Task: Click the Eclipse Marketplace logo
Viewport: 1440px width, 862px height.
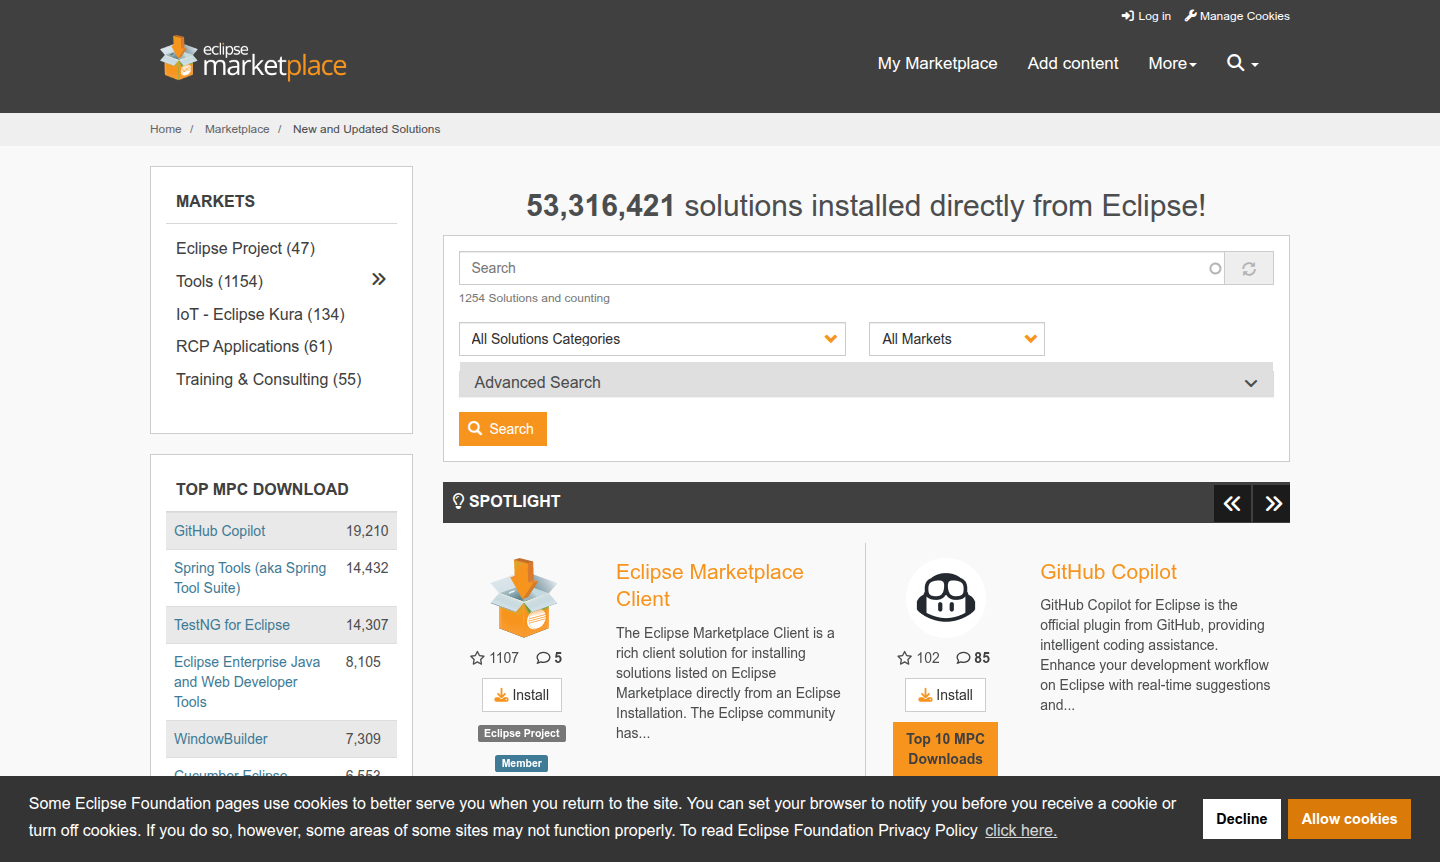Action: pyautogui.click(x=252, y=57)
